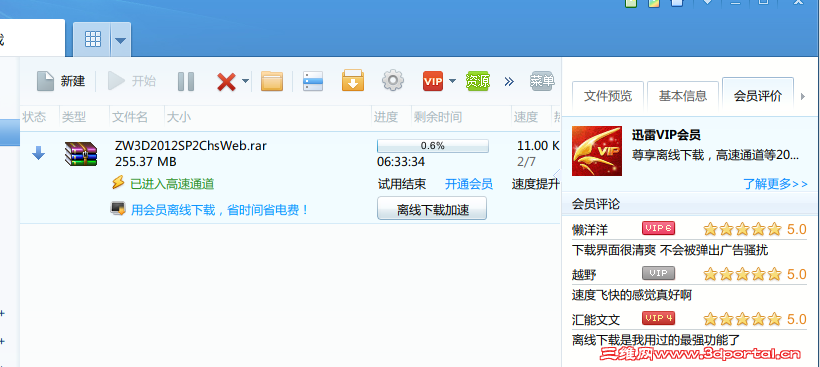Click 已进入高速通道 green text
The width and height of the screenshot is (820, 367).
point(172,184)
